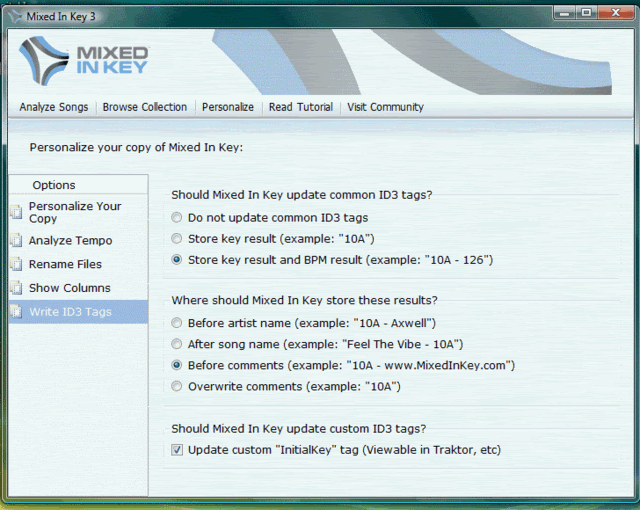This screenshot has width=640, height=510.
Task: Click the Analyze Tempo page icon
Action: coord(16,240)
